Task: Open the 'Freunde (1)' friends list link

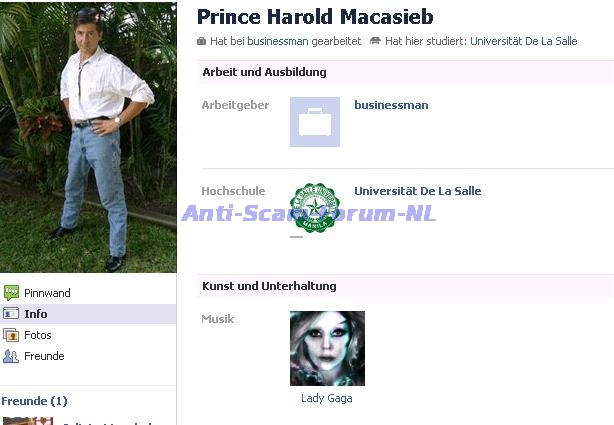Action: [34, 401]
